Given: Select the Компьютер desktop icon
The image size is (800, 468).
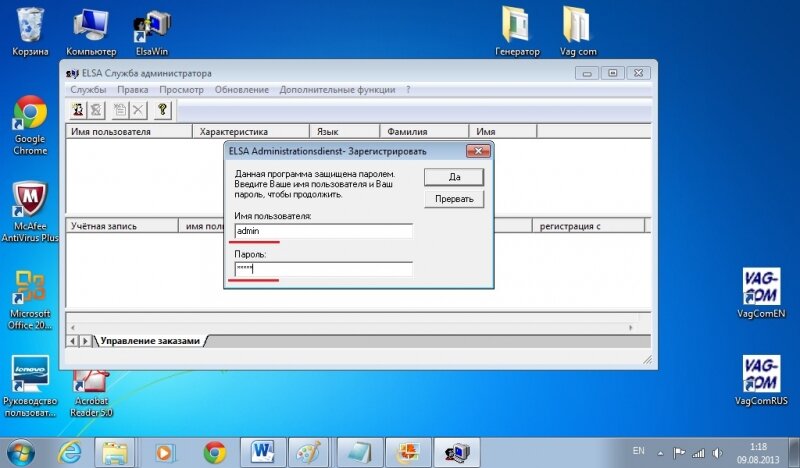Looking at the screenshot, I should [91, 32].
